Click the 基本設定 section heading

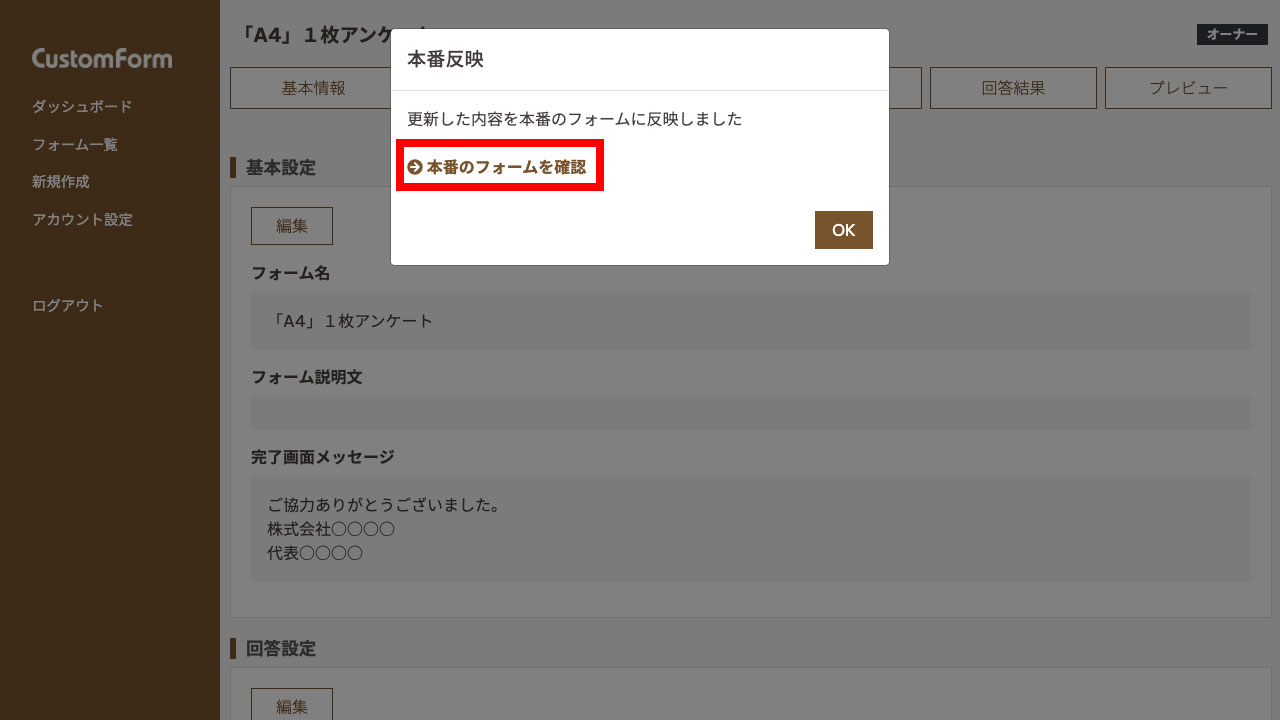click(x=280, y=167)
